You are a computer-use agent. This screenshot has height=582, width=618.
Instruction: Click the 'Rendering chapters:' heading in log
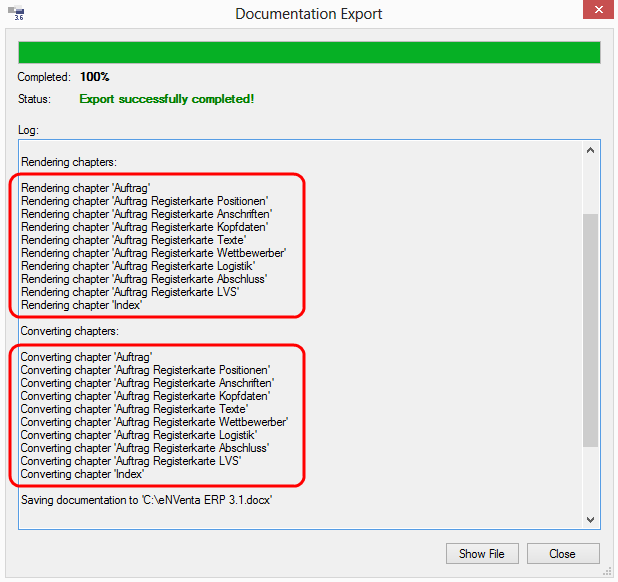69,162
